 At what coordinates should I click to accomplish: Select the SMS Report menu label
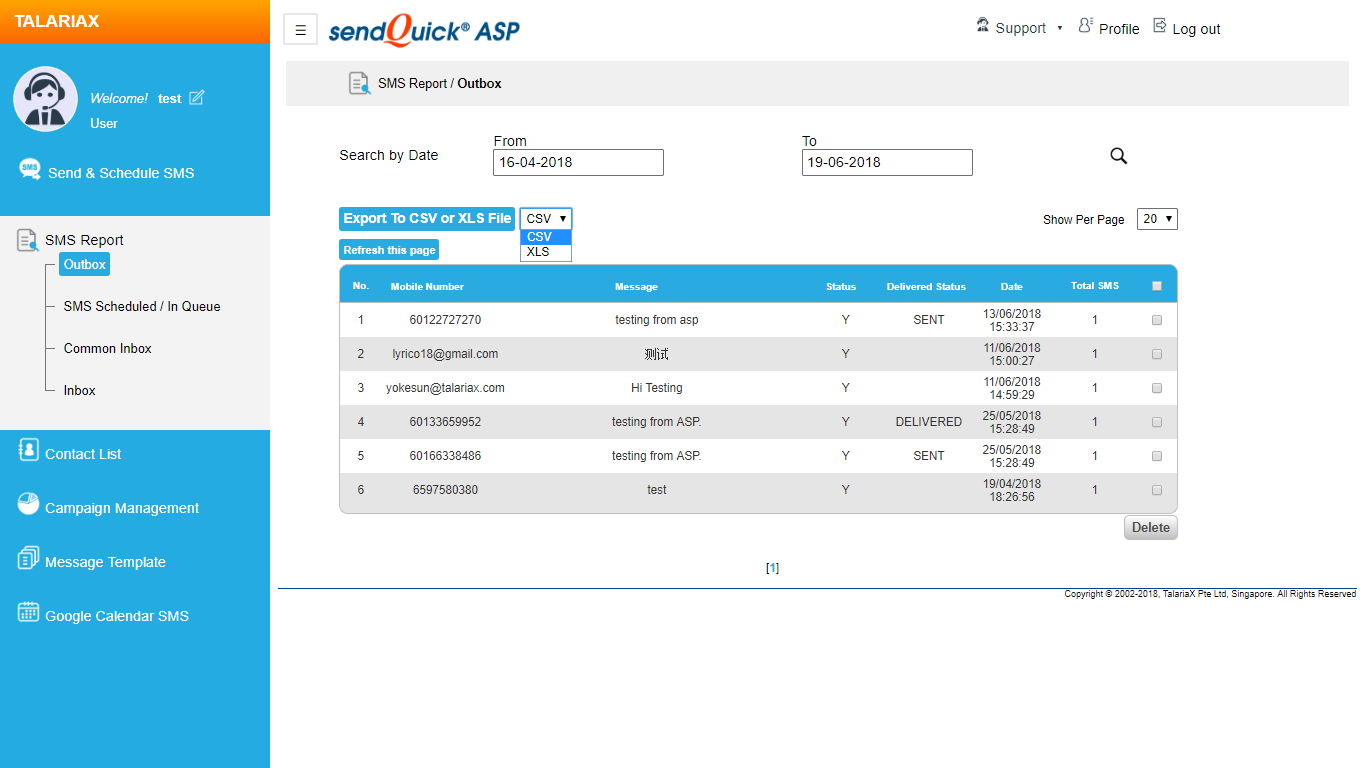[84, 240]
